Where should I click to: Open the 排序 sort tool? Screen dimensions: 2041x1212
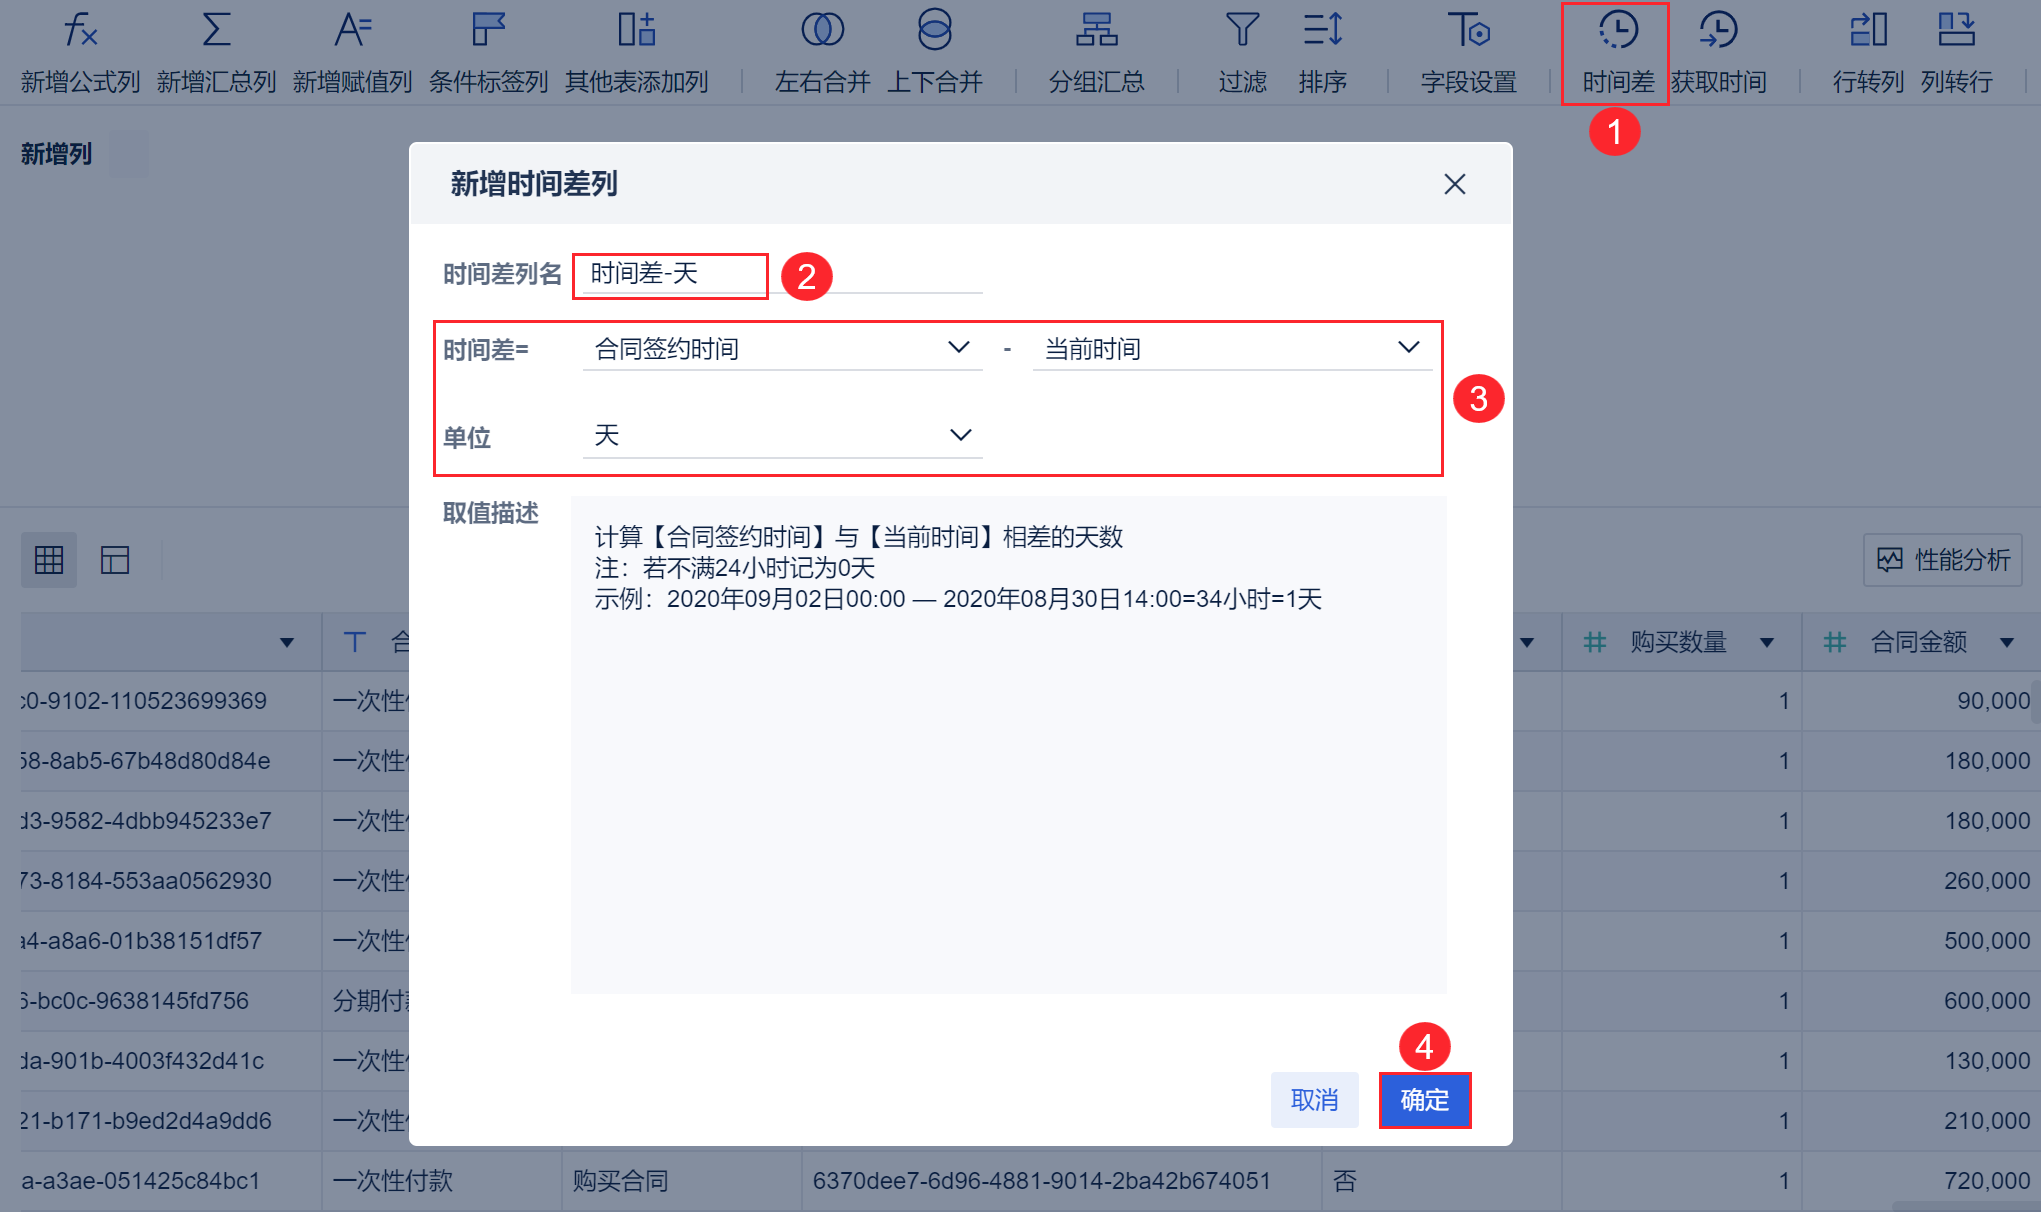point(1322,54)
